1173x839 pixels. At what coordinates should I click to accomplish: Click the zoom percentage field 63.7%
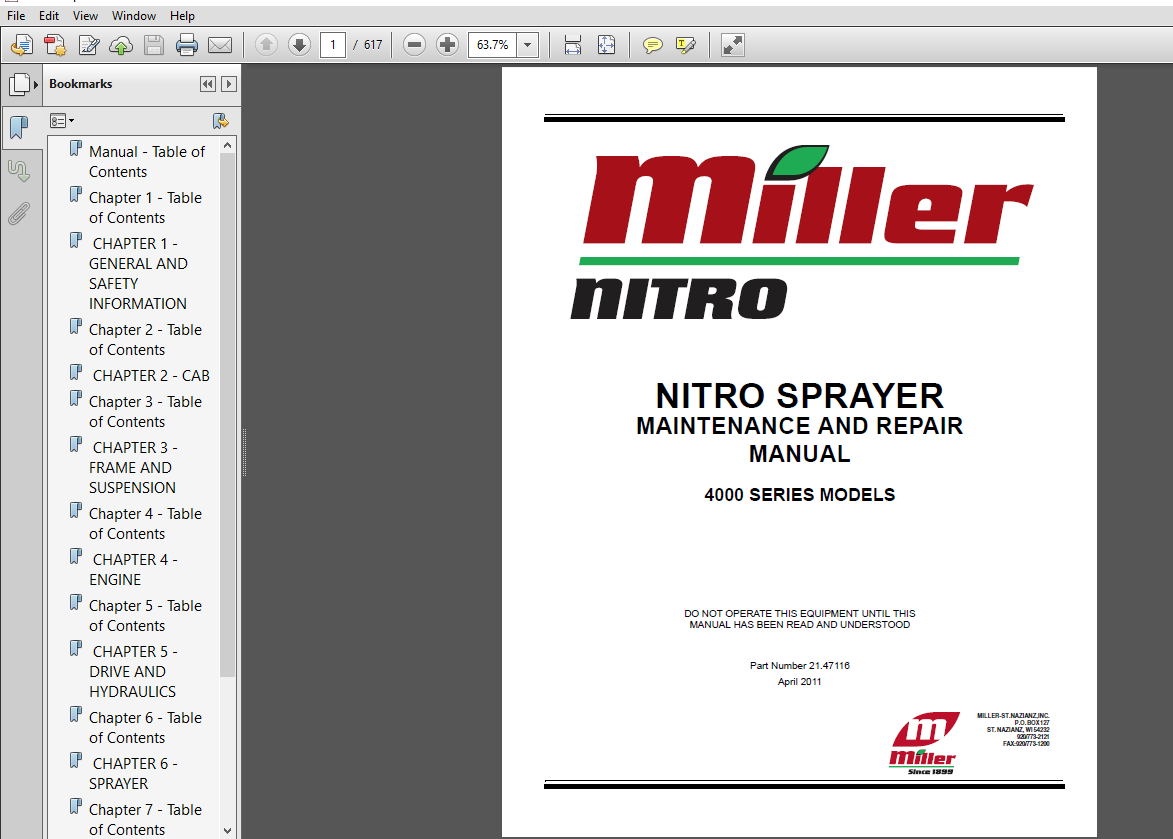tap(493, 45)
